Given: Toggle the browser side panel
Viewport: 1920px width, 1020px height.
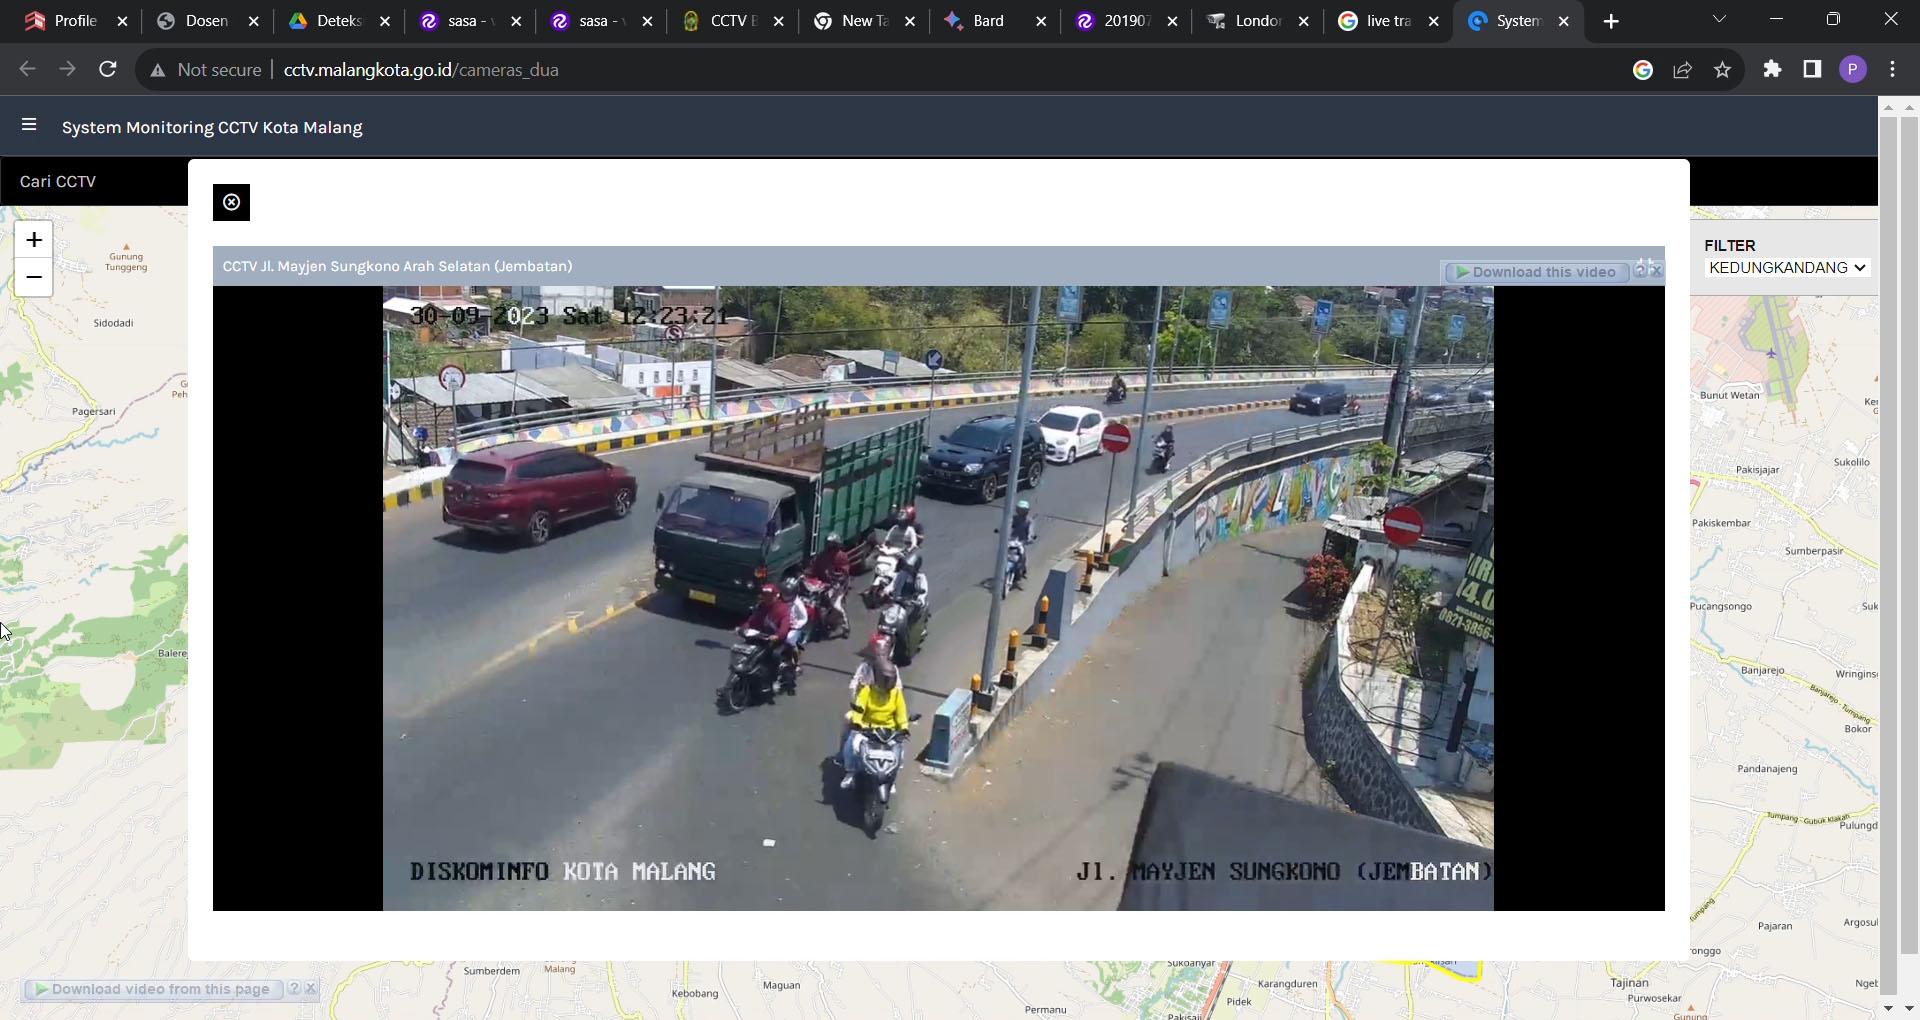Looking at the screenshot, I should point(1812,69).
